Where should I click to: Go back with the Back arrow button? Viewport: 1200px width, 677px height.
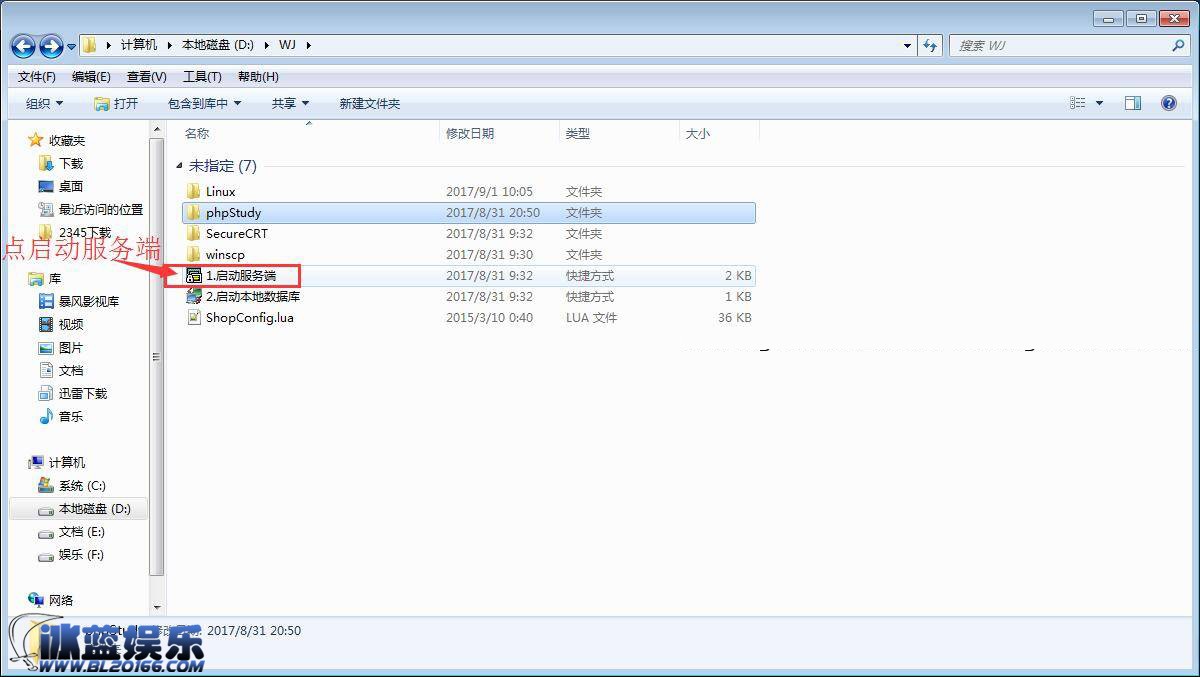coord(23,45)
